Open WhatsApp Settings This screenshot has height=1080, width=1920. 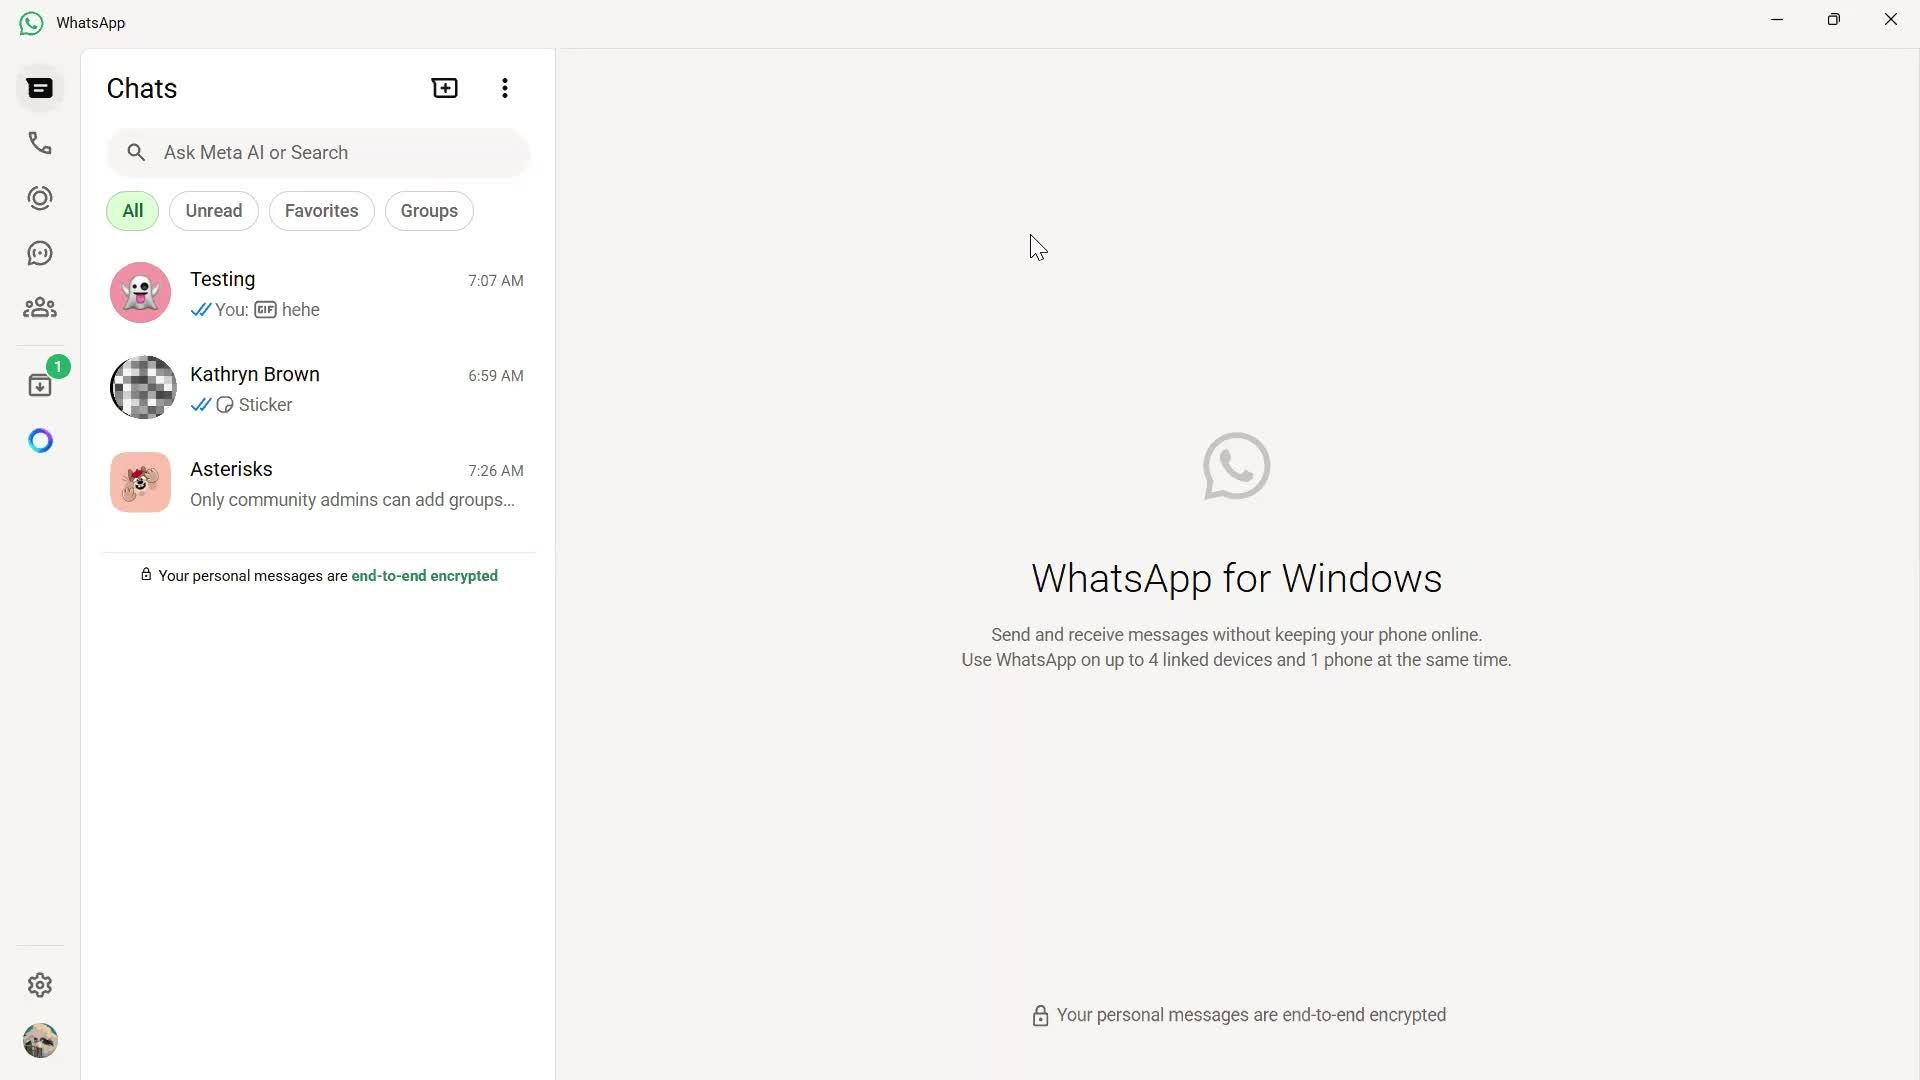point(39,985)
